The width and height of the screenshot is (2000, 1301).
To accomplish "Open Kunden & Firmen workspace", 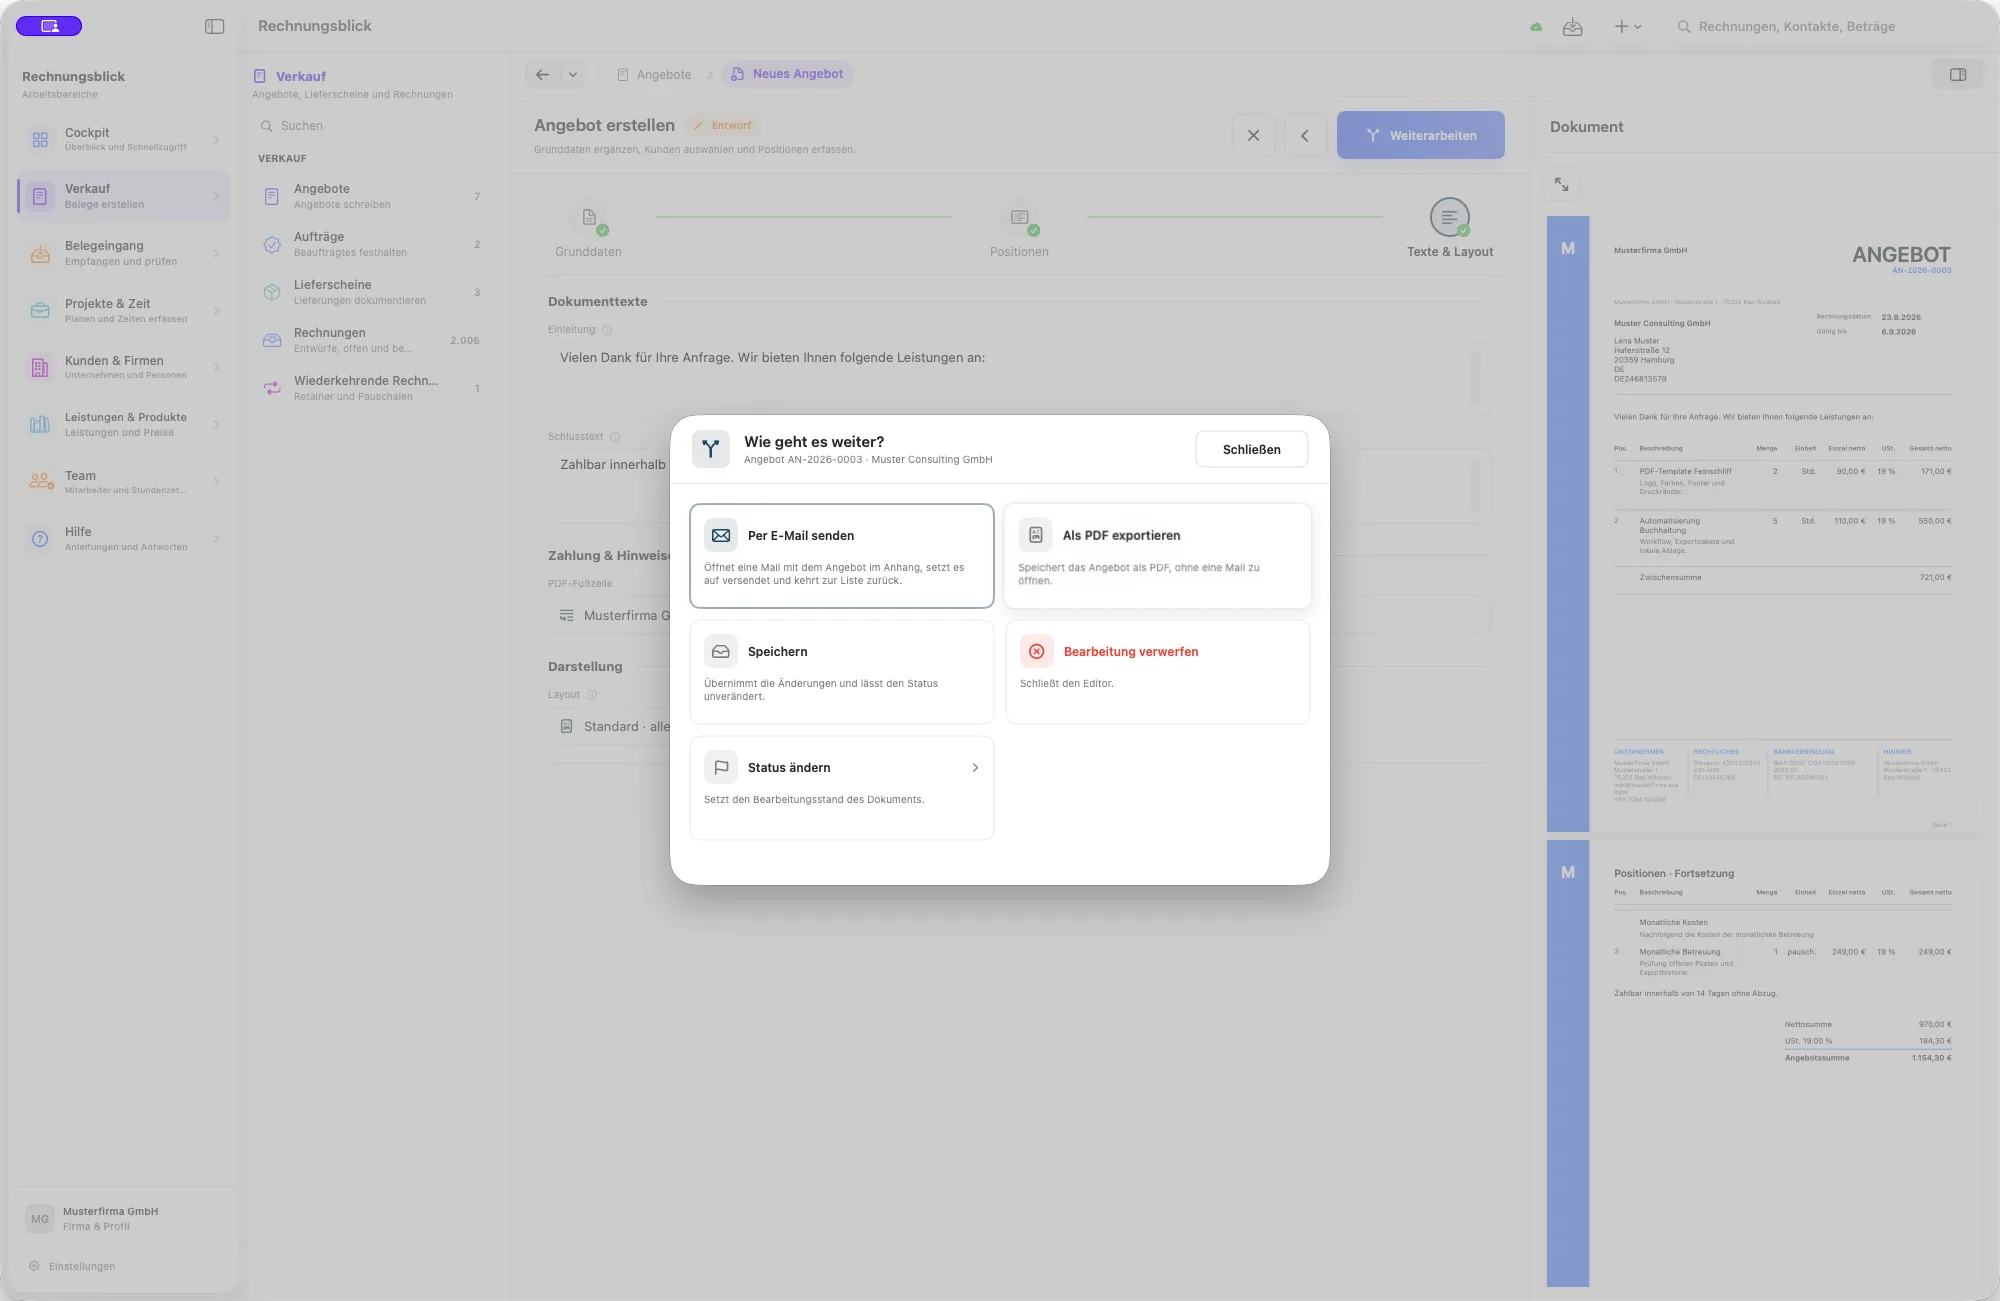I will (x=123, y=367).
